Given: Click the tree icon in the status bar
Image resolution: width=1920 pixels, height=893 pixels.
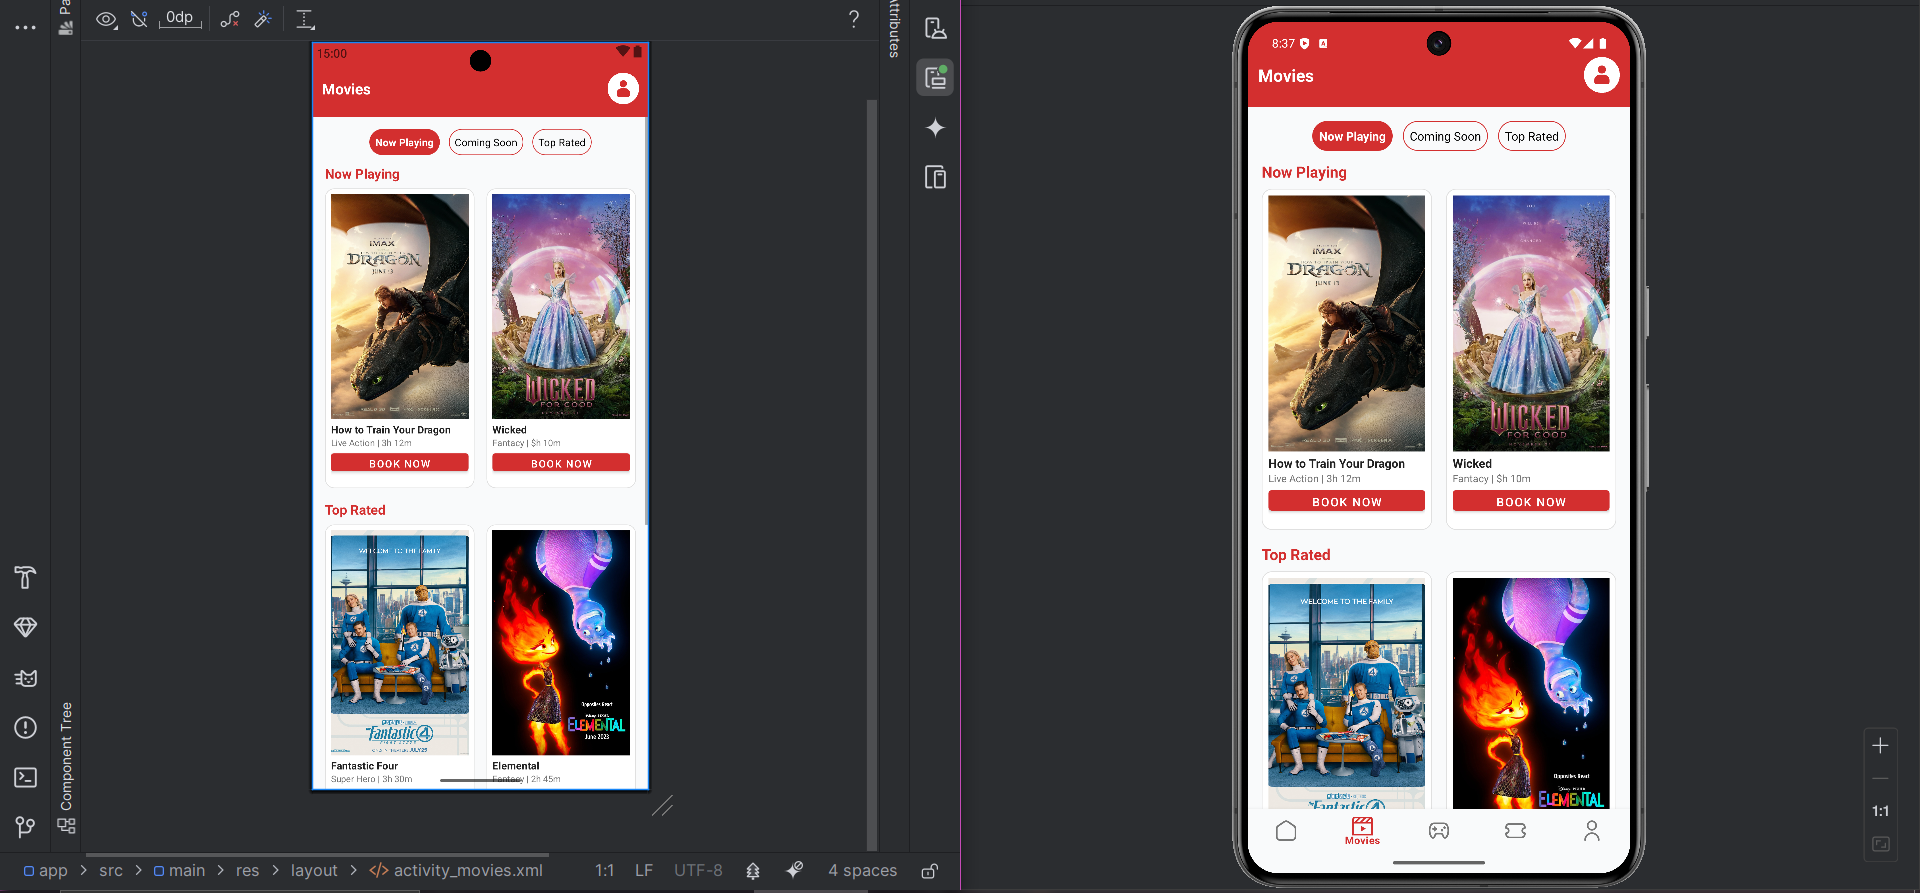Looking at the screenshot, I should coord(753,871).
